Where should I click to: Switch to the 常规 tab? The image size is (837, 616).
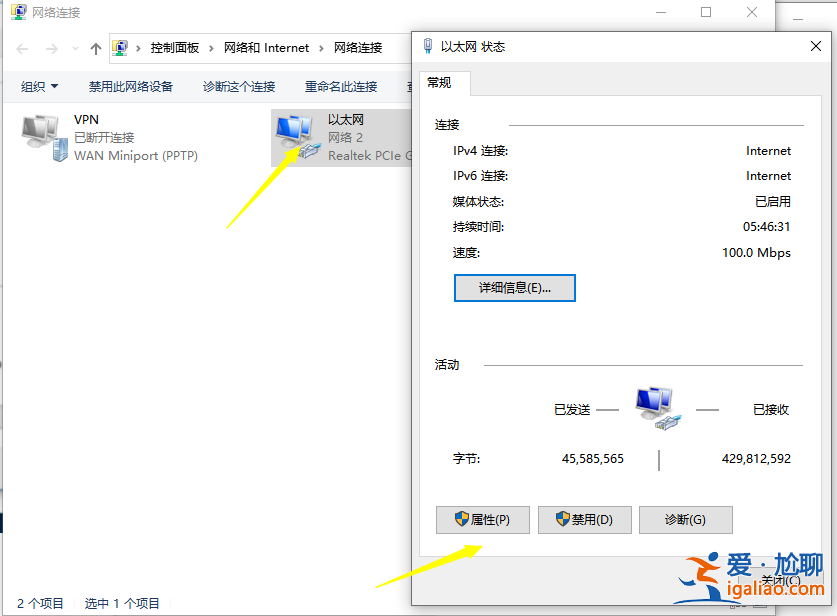click(439, 83)
